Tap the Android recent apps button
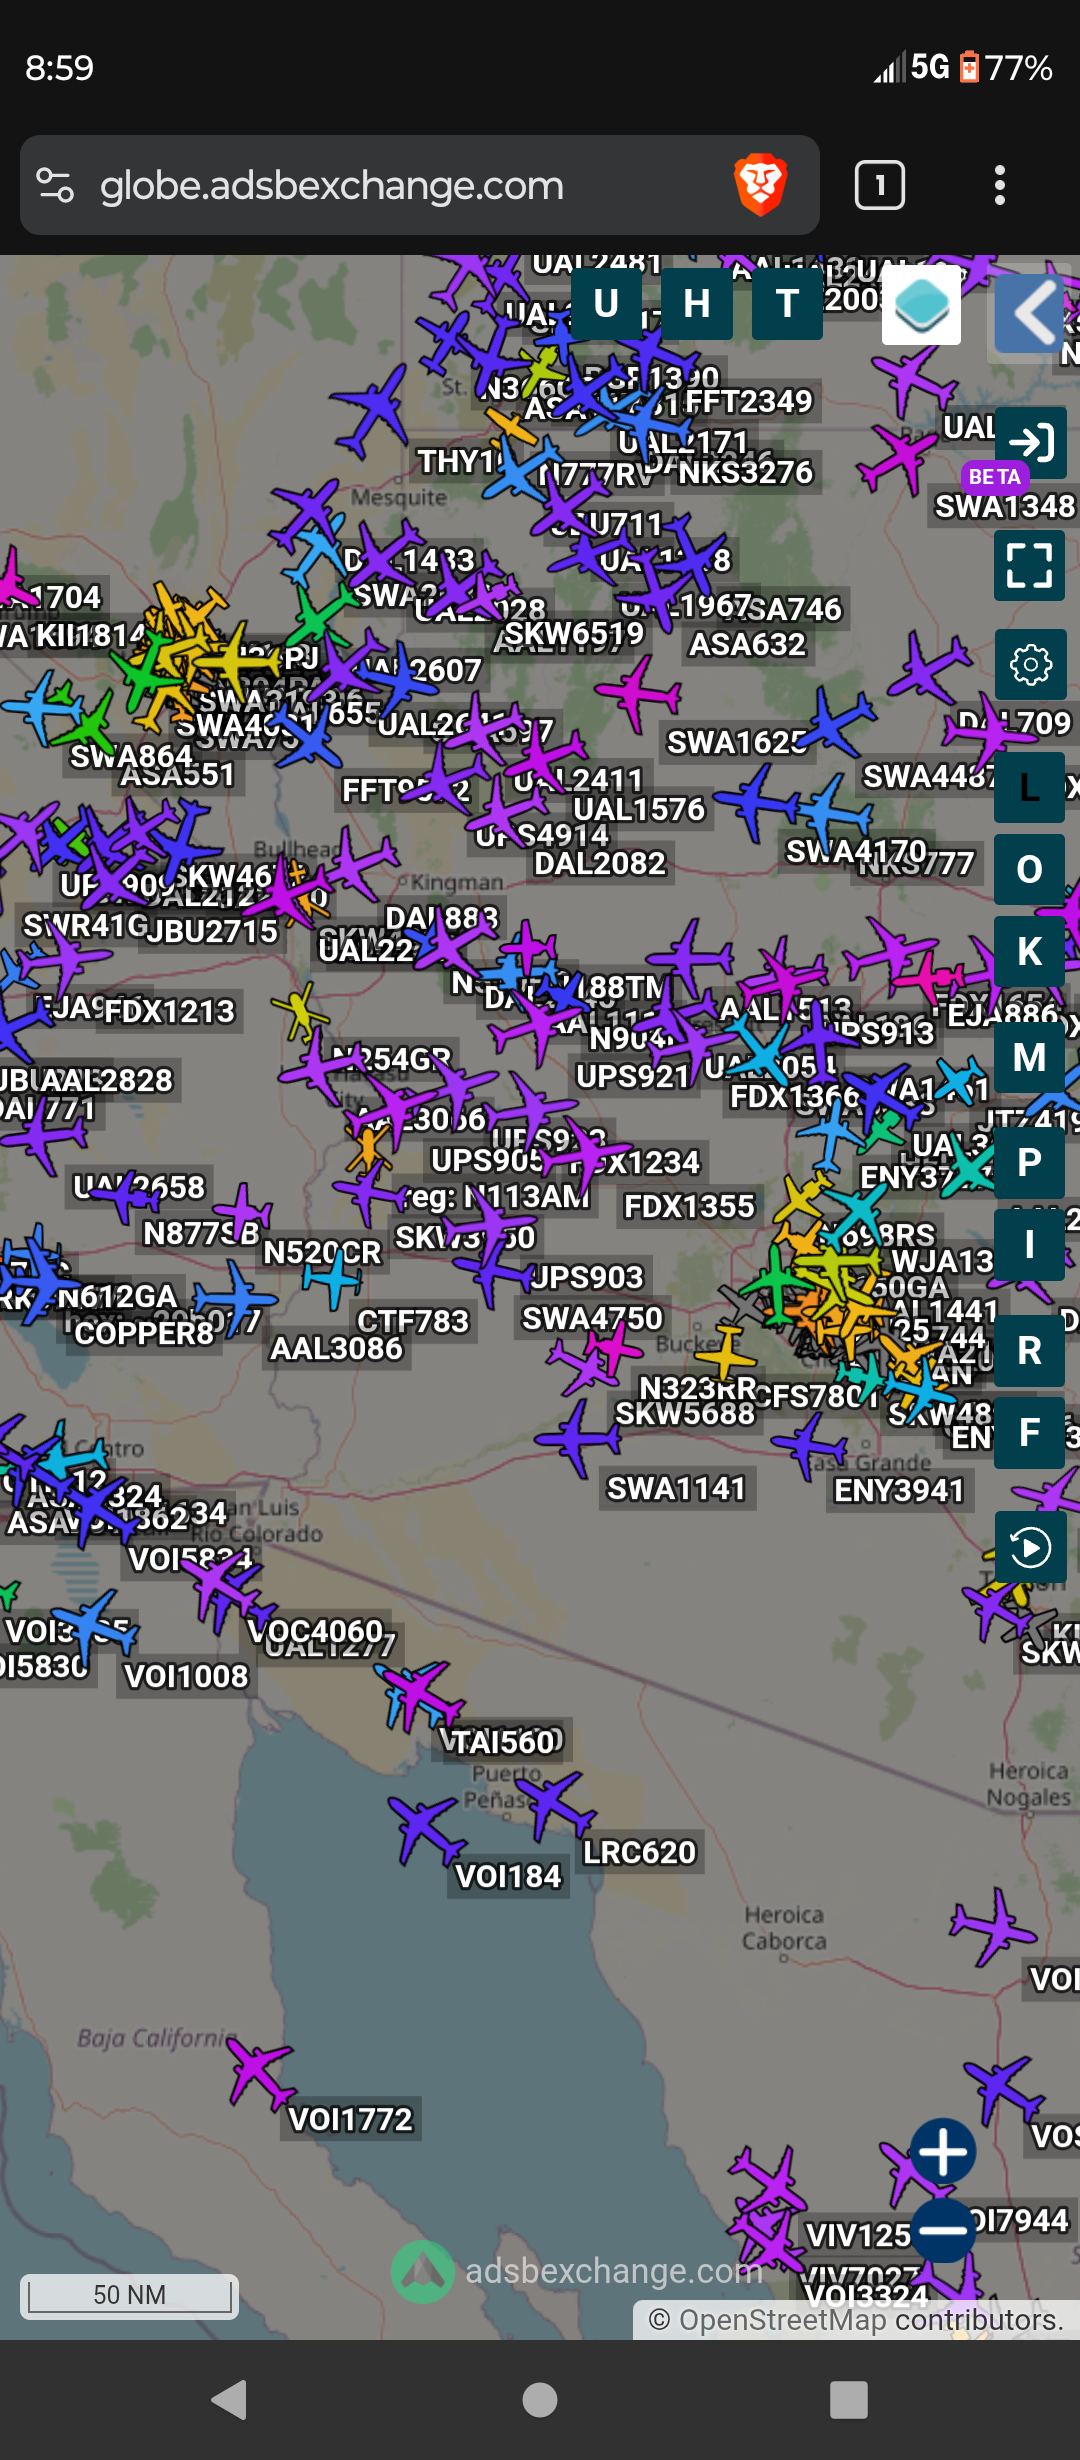The image size is (1080, 2460). click(849, 2400)
